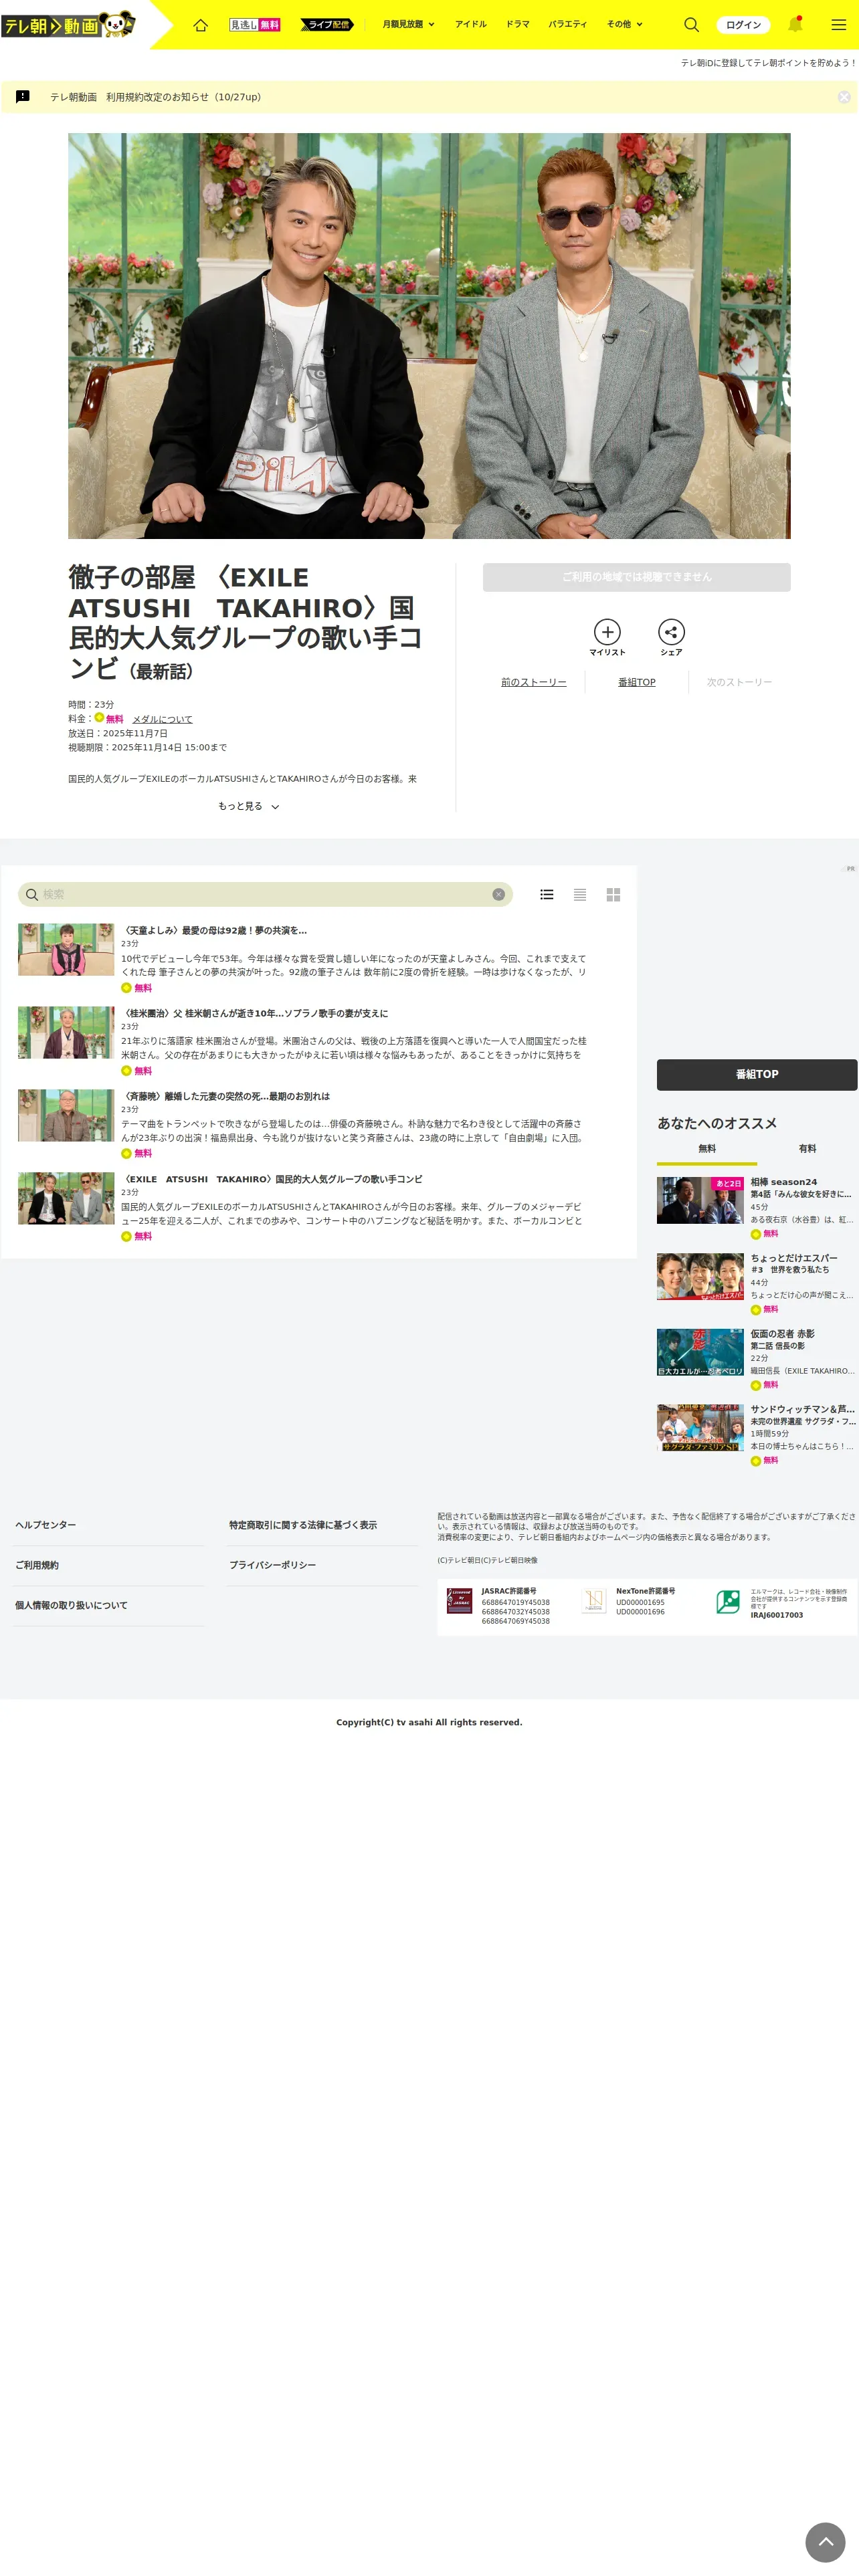Dismiss the 利用規約改定 notice banner

tap(844, 97)
